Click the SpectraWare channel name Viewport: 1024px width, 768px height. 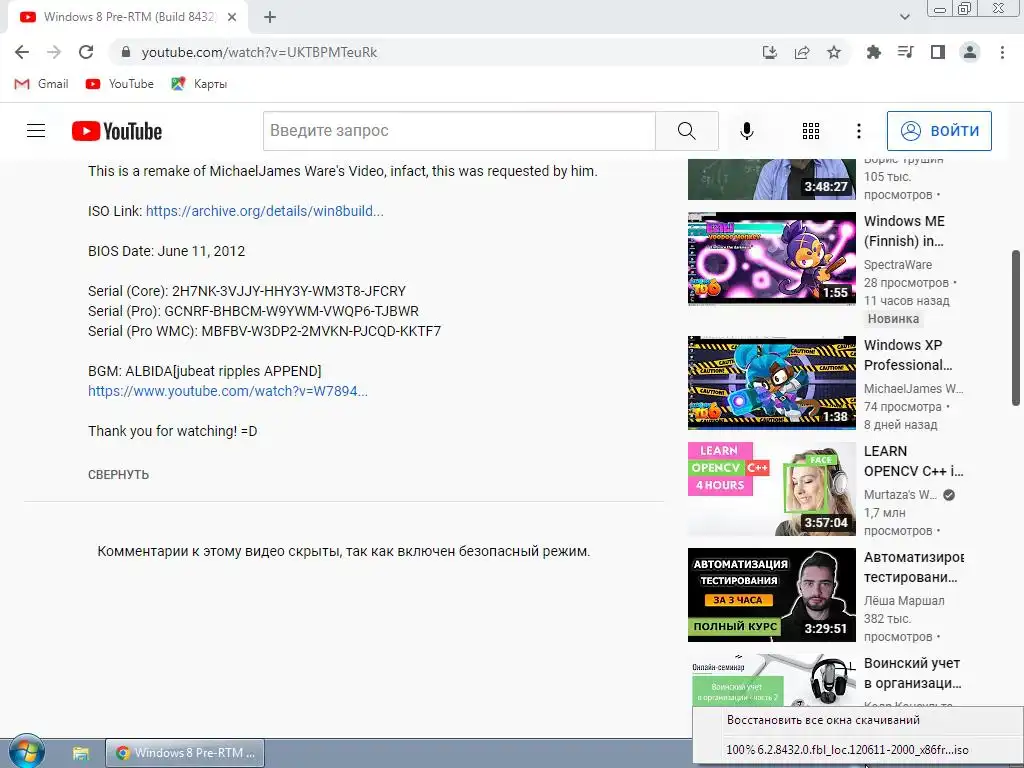[898, 264]
